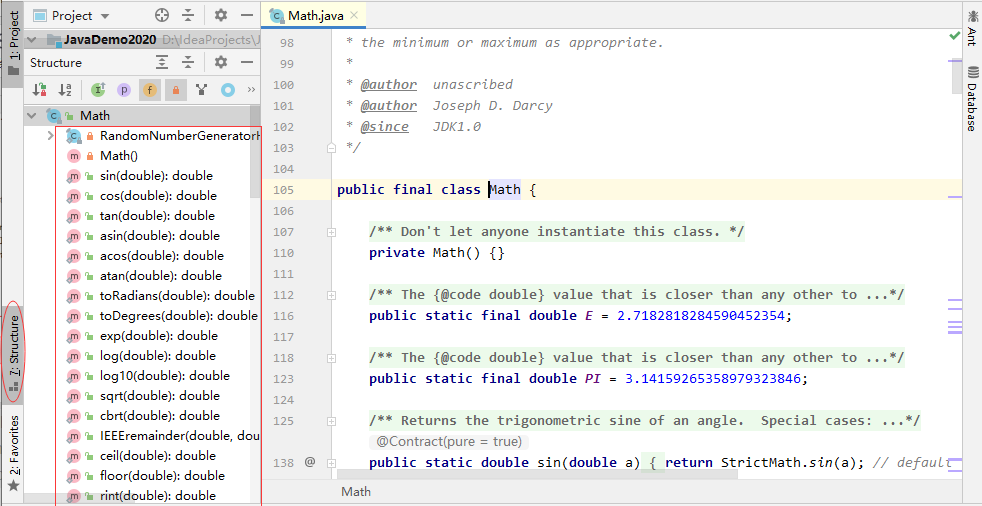
Task: Click the green checkmark inspection indicator
Action: click(x=954, y=36)
